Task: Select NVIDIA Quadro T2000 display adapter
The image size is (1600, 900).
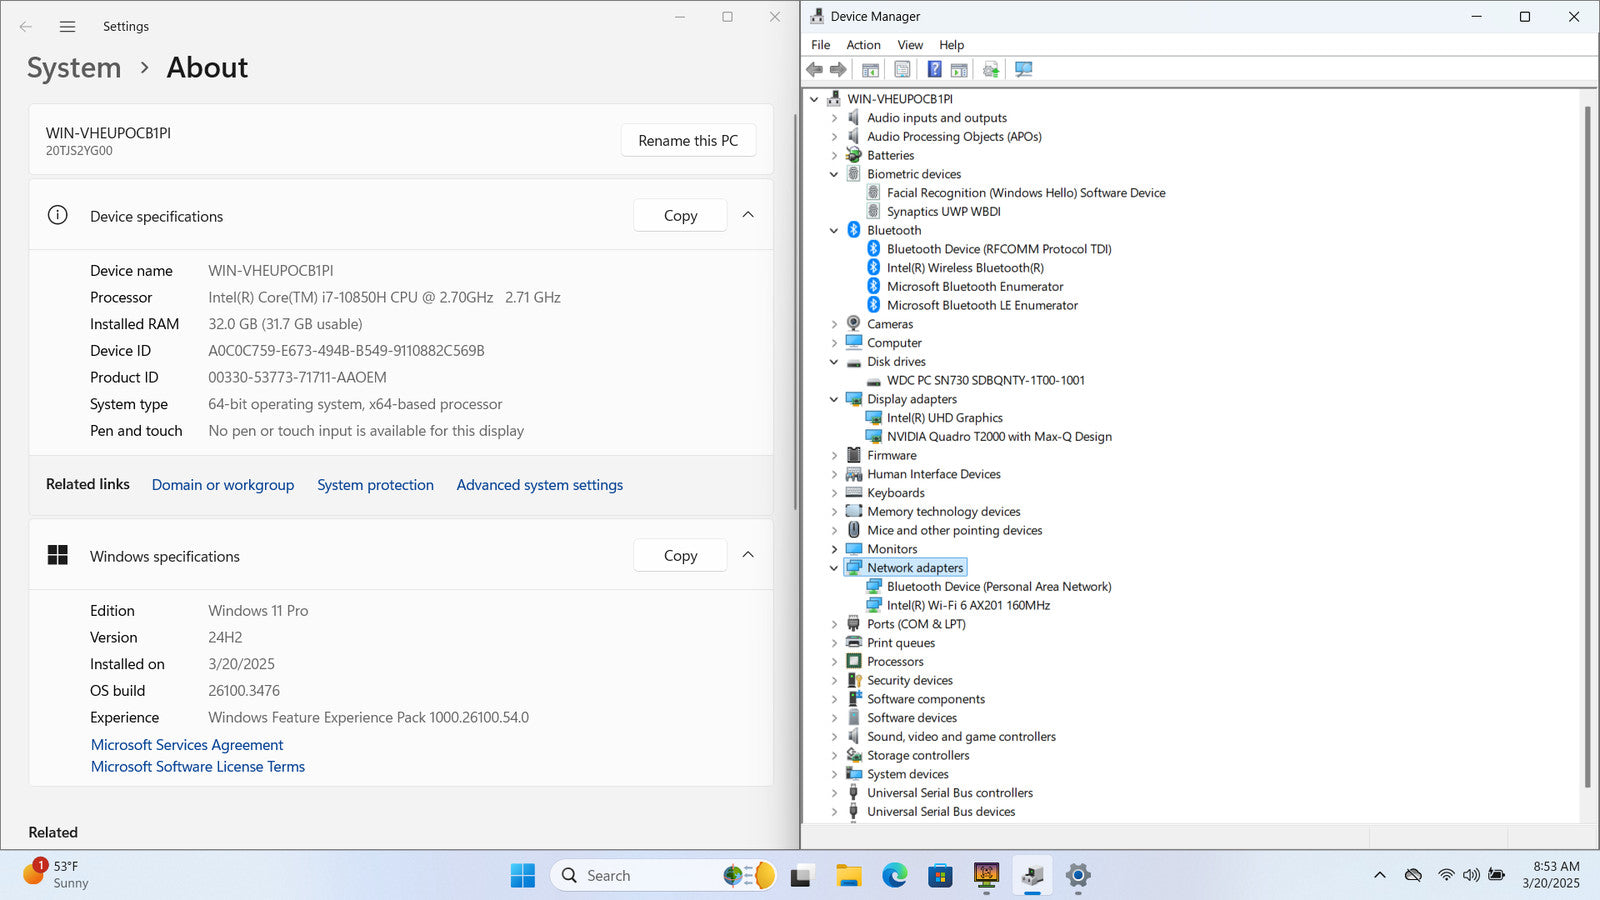Action: coord(998,437)
